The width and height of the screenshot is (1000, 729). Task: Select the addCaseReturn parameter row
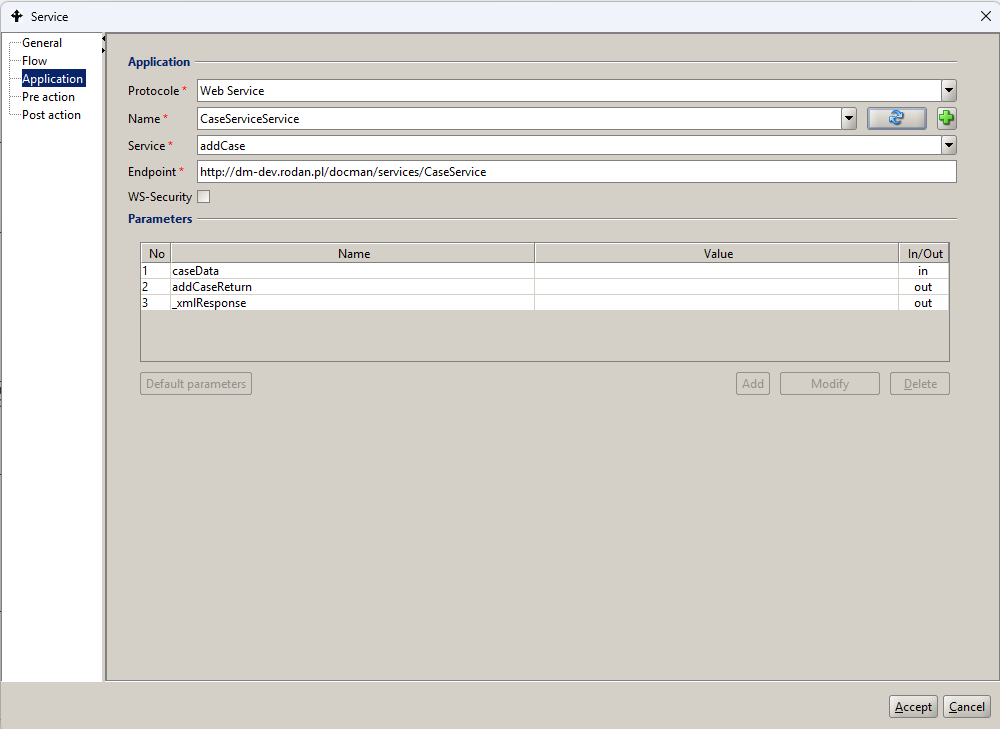click(x=352, y=287)
